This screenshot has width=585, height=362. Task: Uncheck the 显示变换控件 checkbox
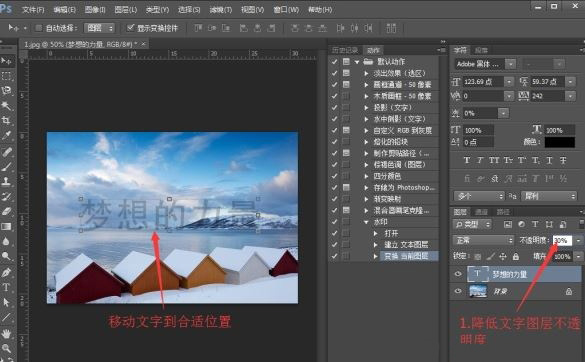coord(130,28)
